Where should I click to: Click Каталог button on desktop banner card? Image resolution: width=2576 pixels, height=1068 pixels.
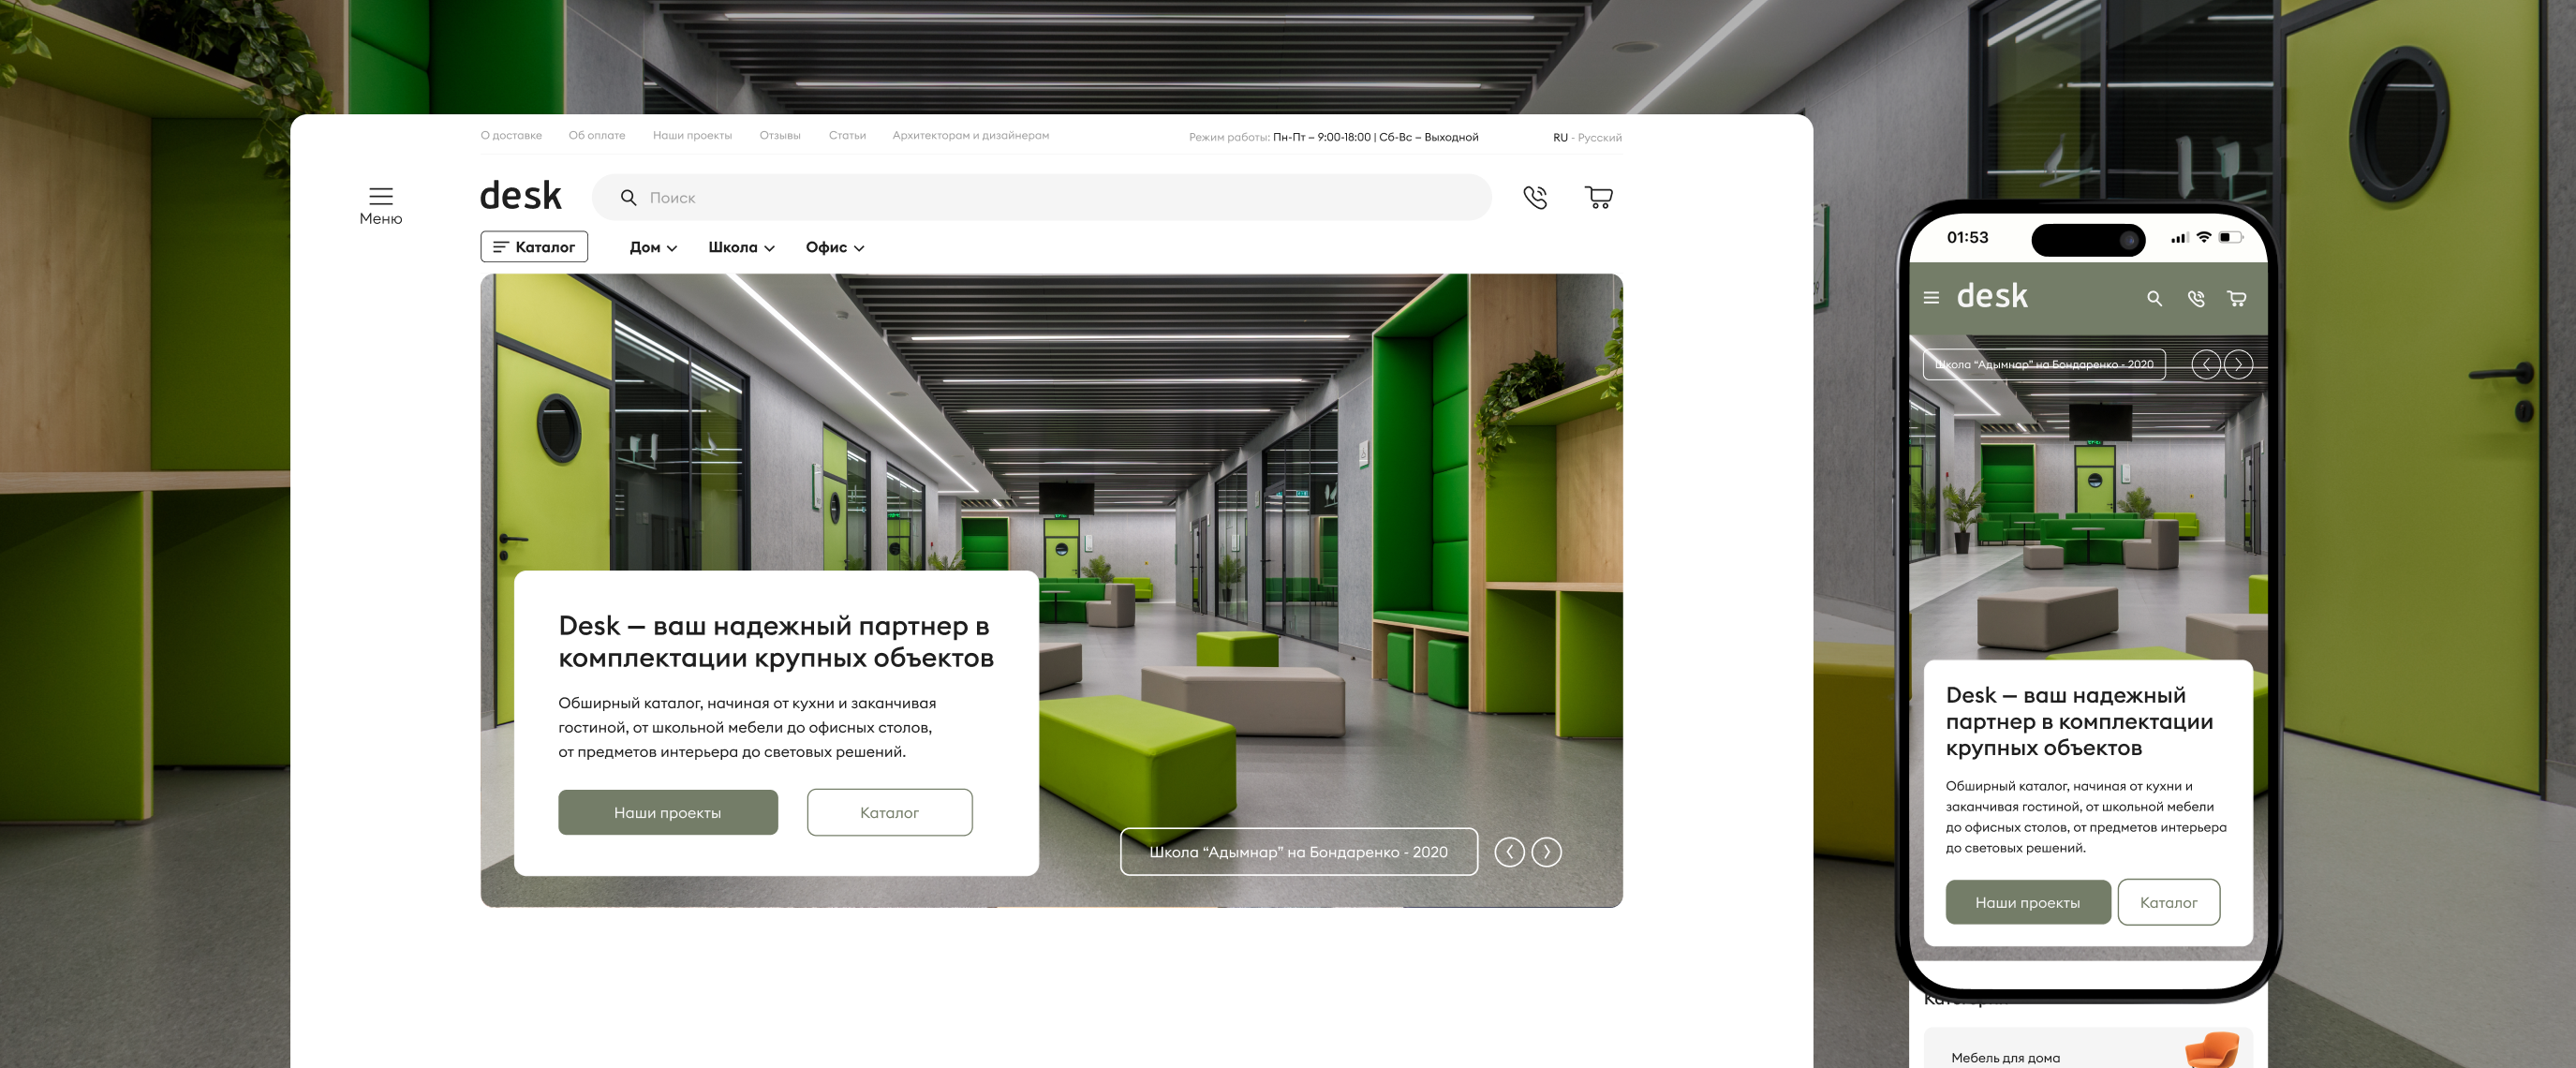coord(889,813)
